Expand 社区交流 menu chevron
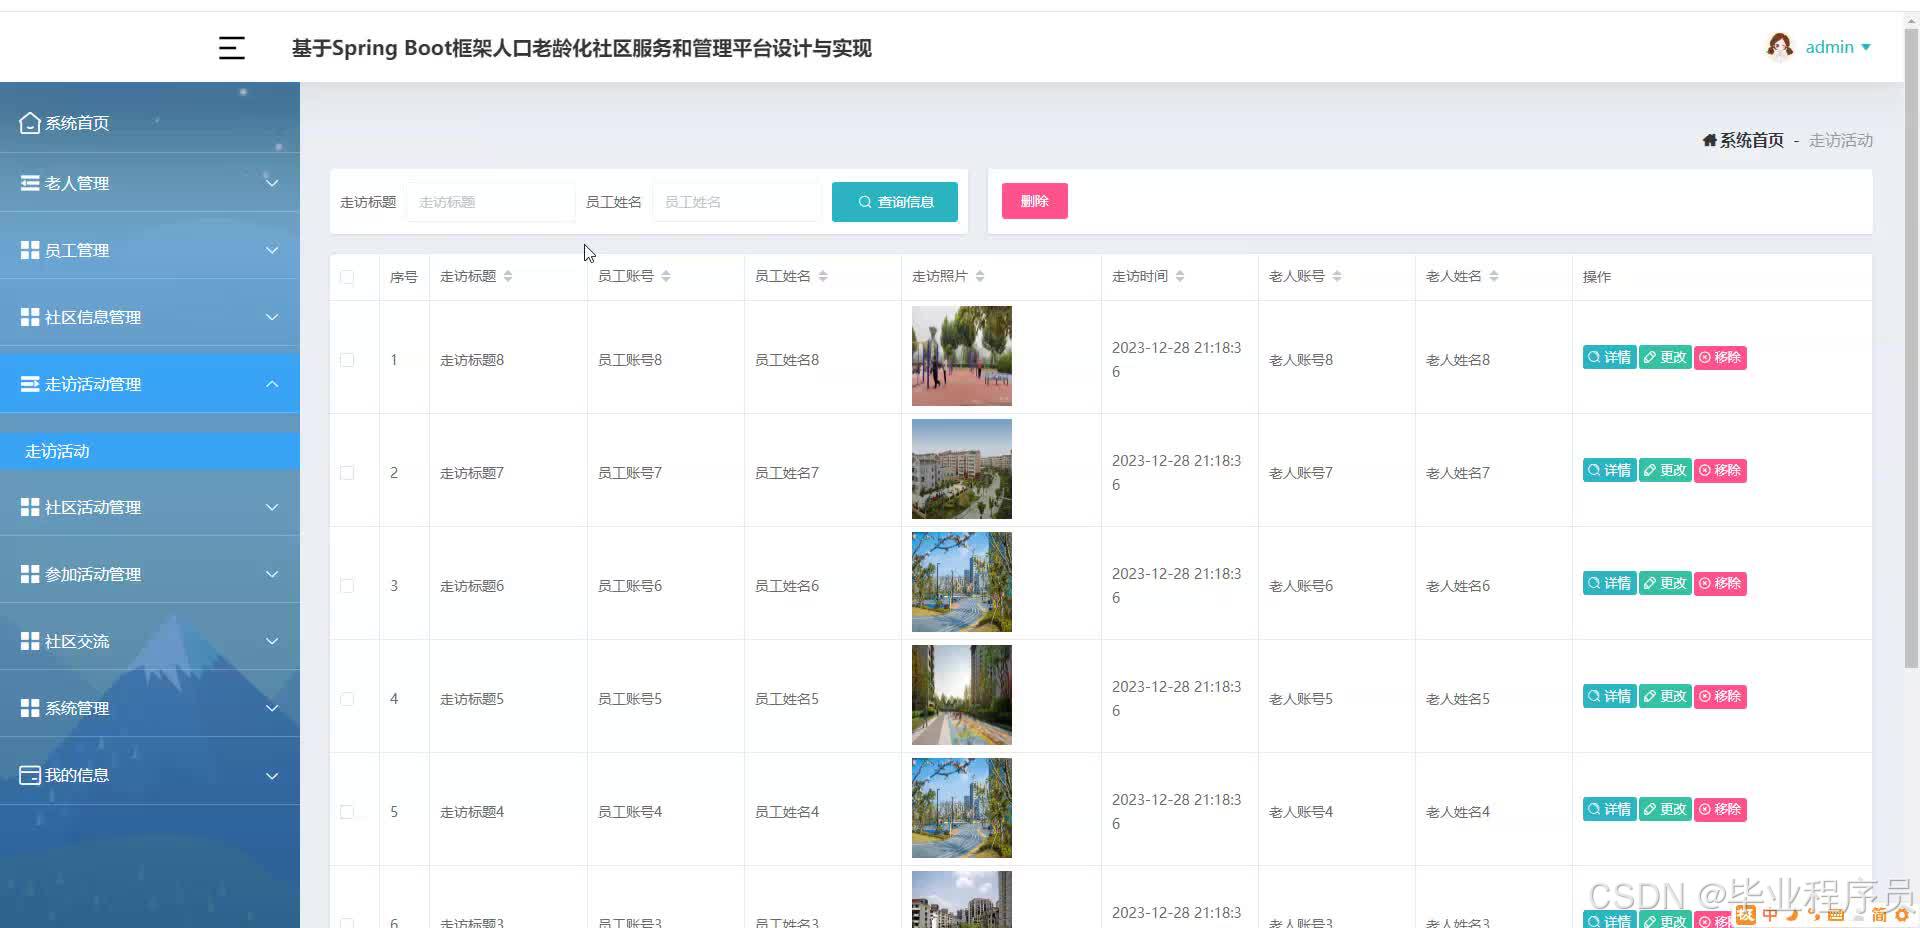This screenshot has width=1920, height=928. [x=272, y=641]
